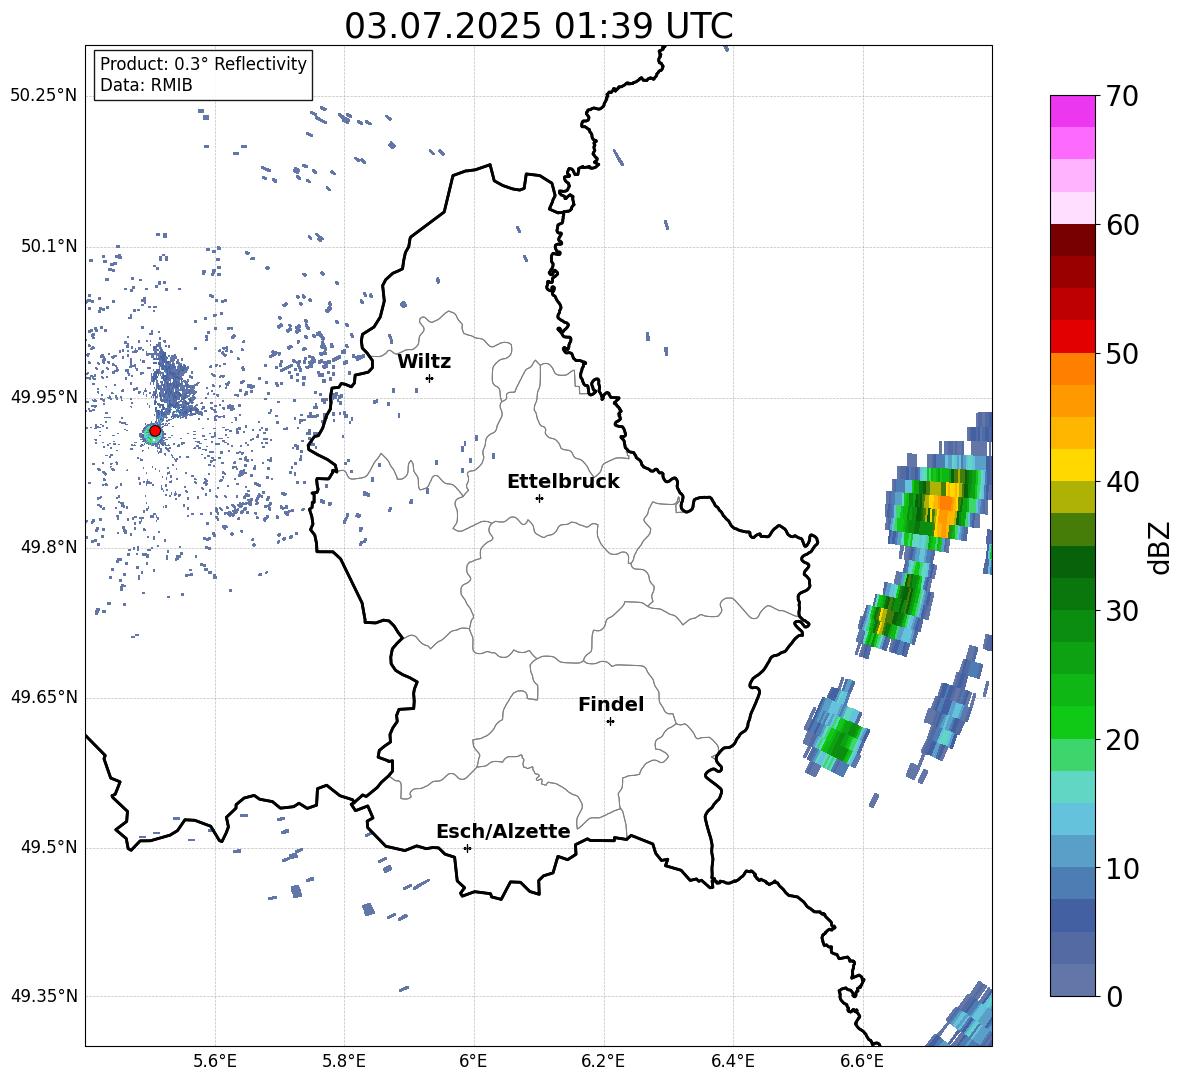
Task: Click the 40 tick on the colorbar
Action: click(x=1122, y=482)
